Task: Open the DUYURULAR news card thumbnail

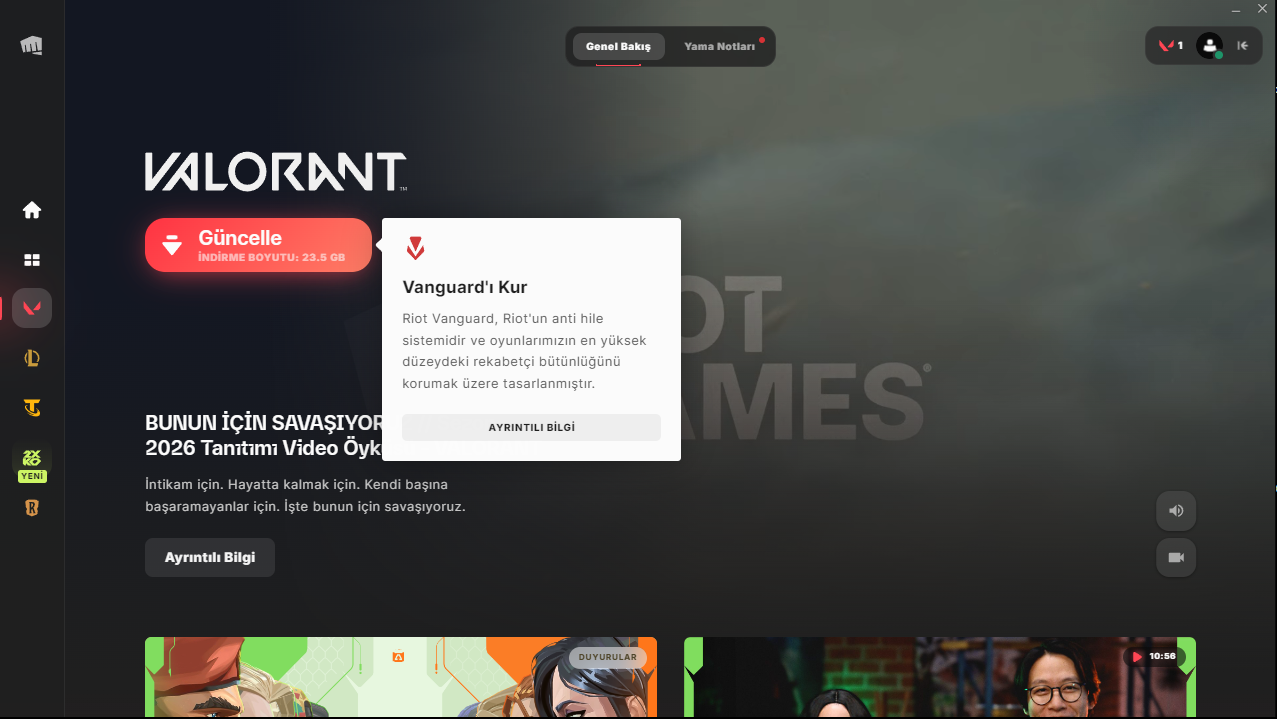Action: point(401,677)
